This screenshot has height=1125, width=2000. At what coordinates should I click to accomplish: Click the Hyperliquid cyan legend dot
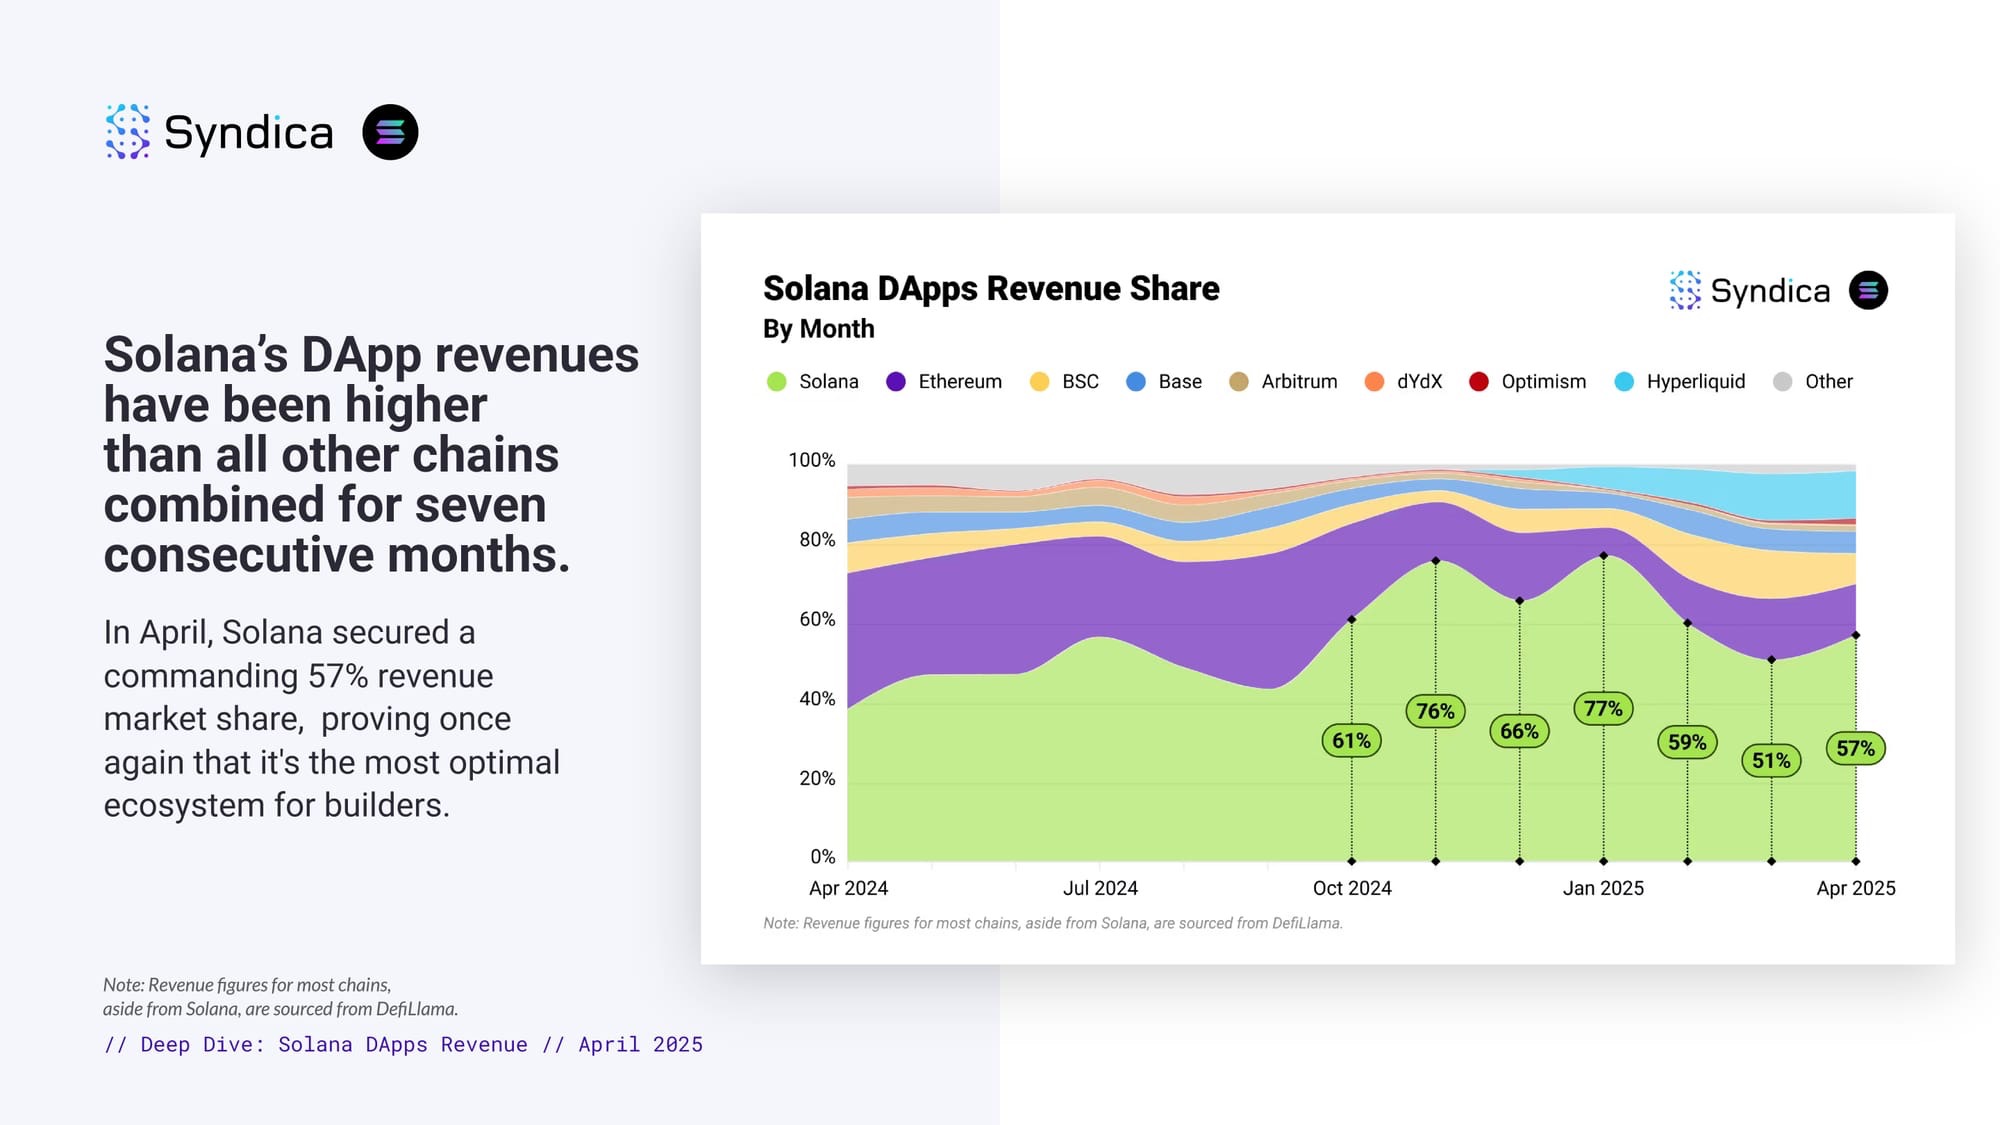tap(1624, 382)
